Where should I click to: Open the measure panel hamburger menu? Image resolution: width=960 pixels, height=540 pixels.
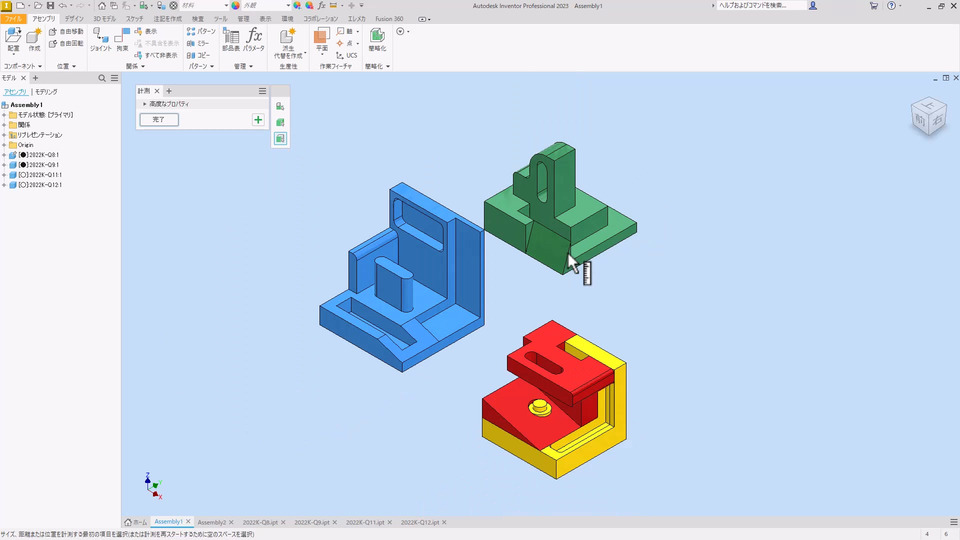(263, 91)
